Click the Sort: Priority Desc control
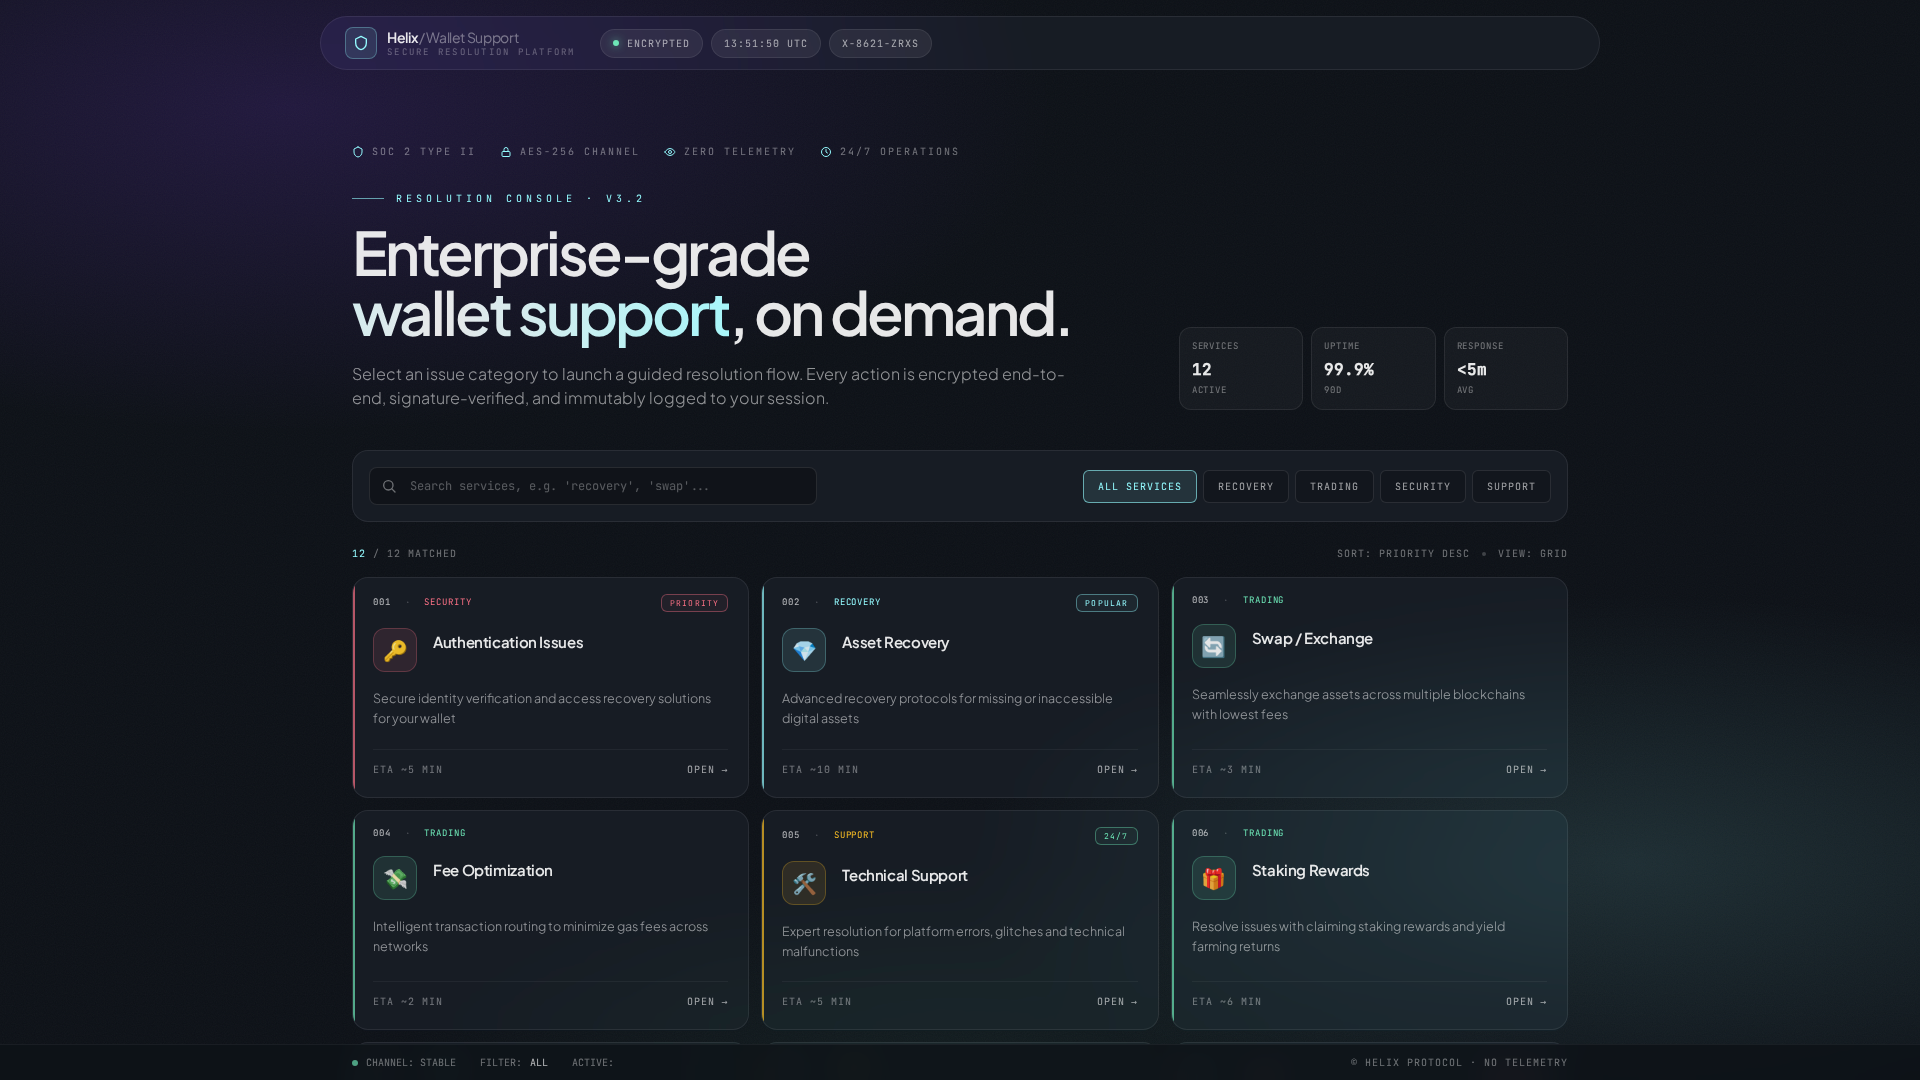Screen dimensions: 1920x1080 (x=1403, y=554)
